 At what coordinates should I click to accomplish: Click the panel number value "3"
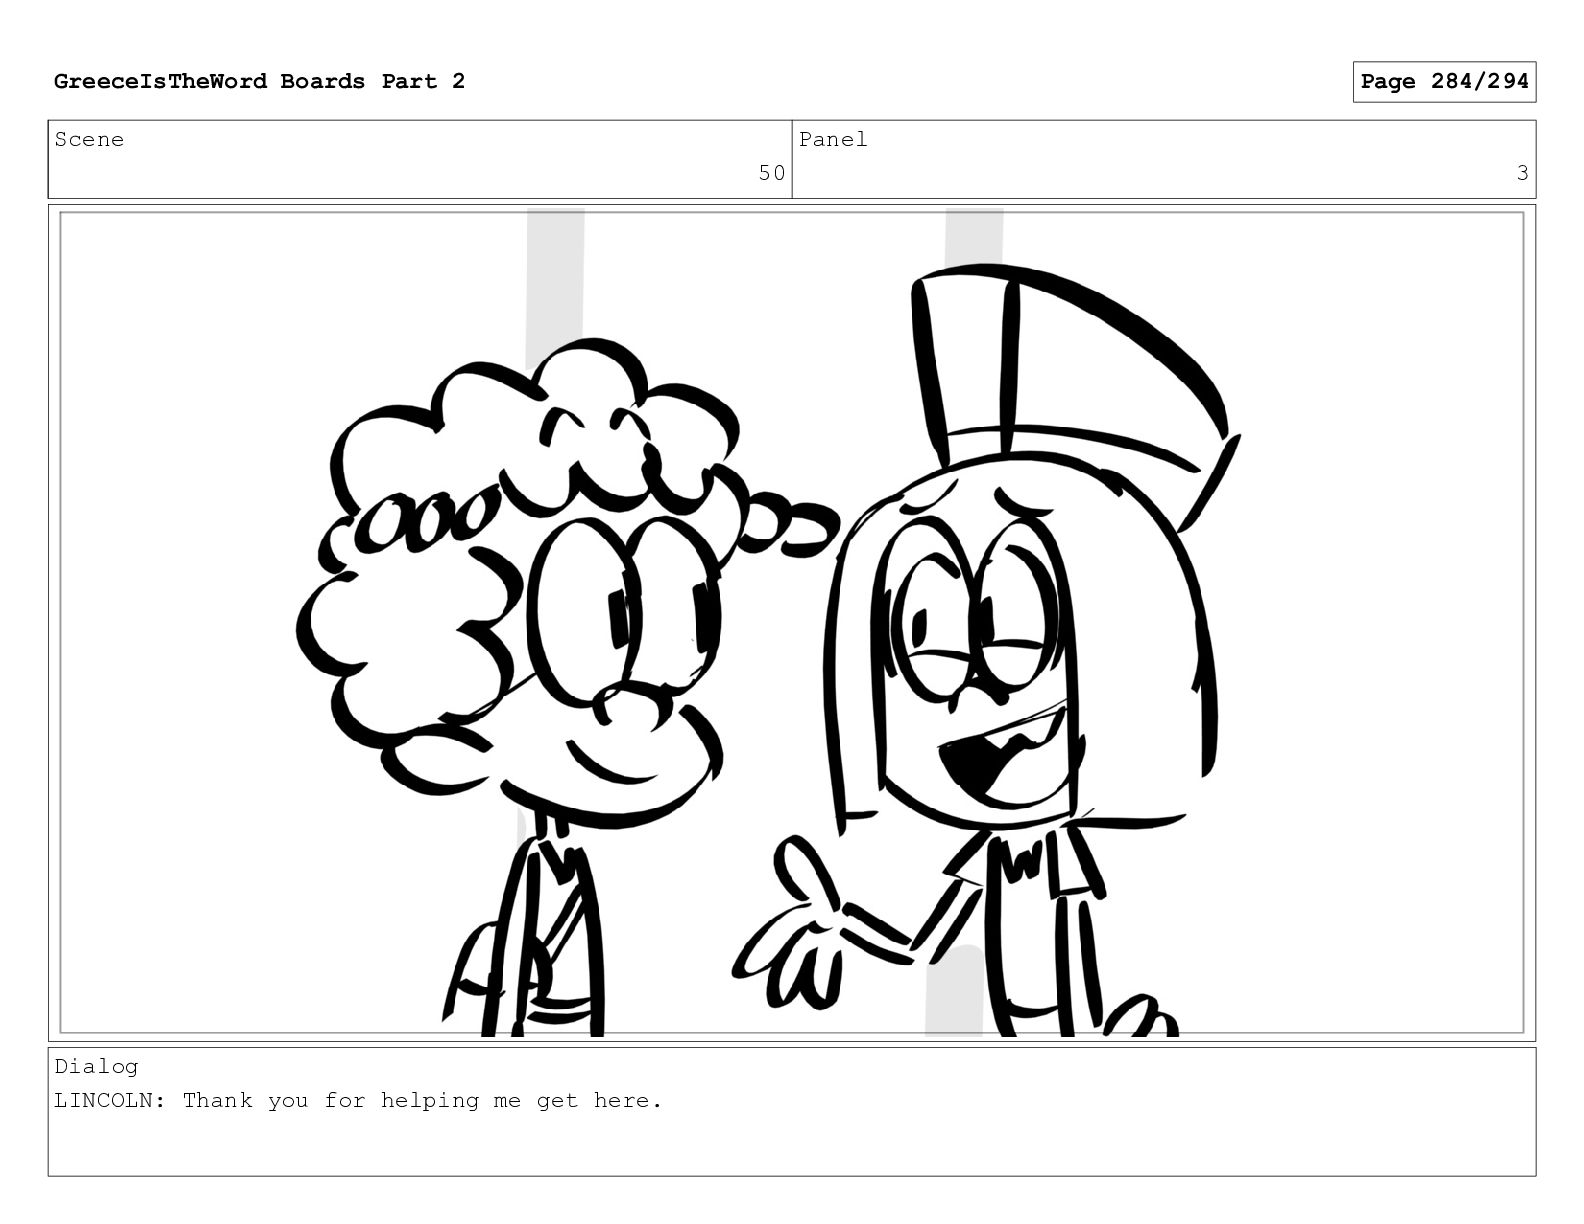[x=1522, y=174]
